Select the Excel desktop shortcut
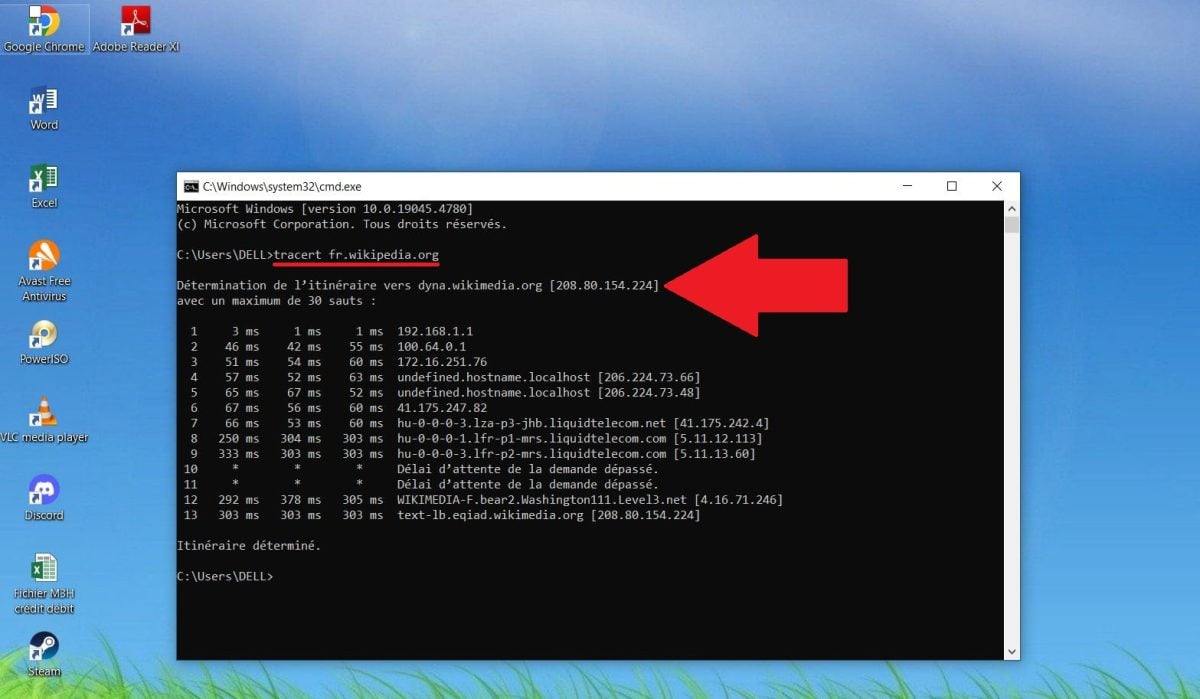 point(44,186)
